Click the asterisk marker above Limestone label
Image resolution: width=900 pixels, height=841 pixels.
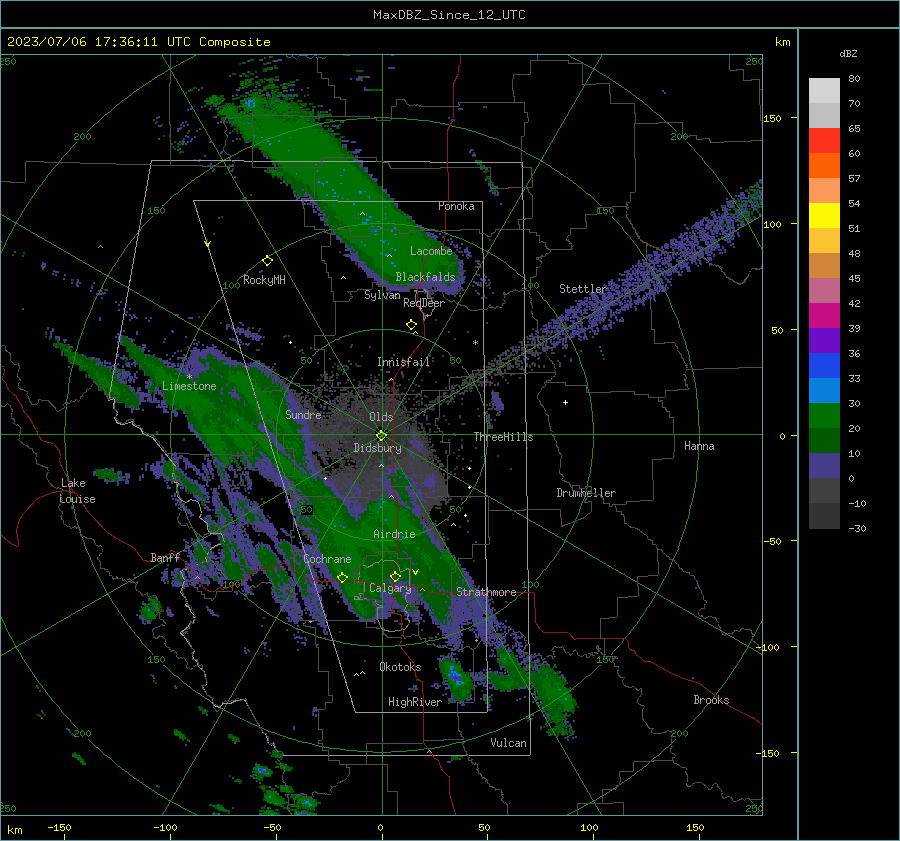(x=189, y=377)
